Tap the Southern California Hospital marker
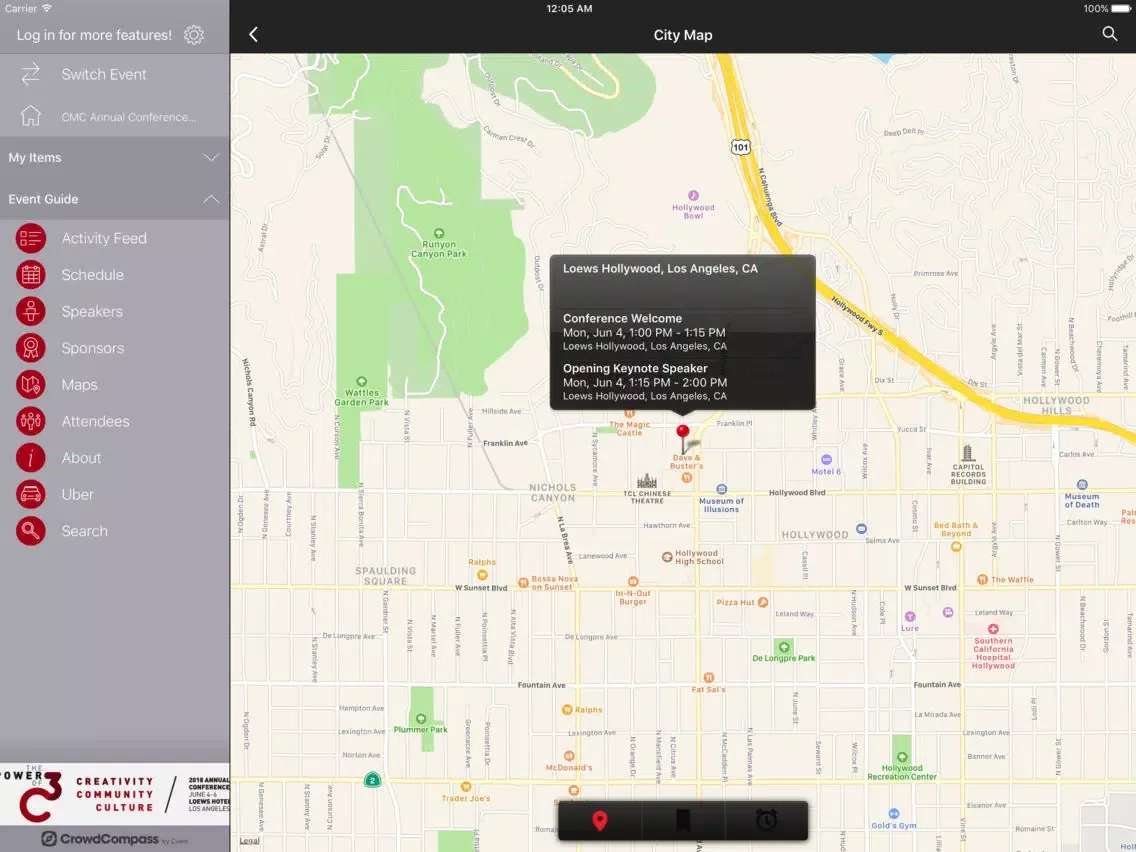The height and width of the screenshot is (852, 1136). (993, 629)
